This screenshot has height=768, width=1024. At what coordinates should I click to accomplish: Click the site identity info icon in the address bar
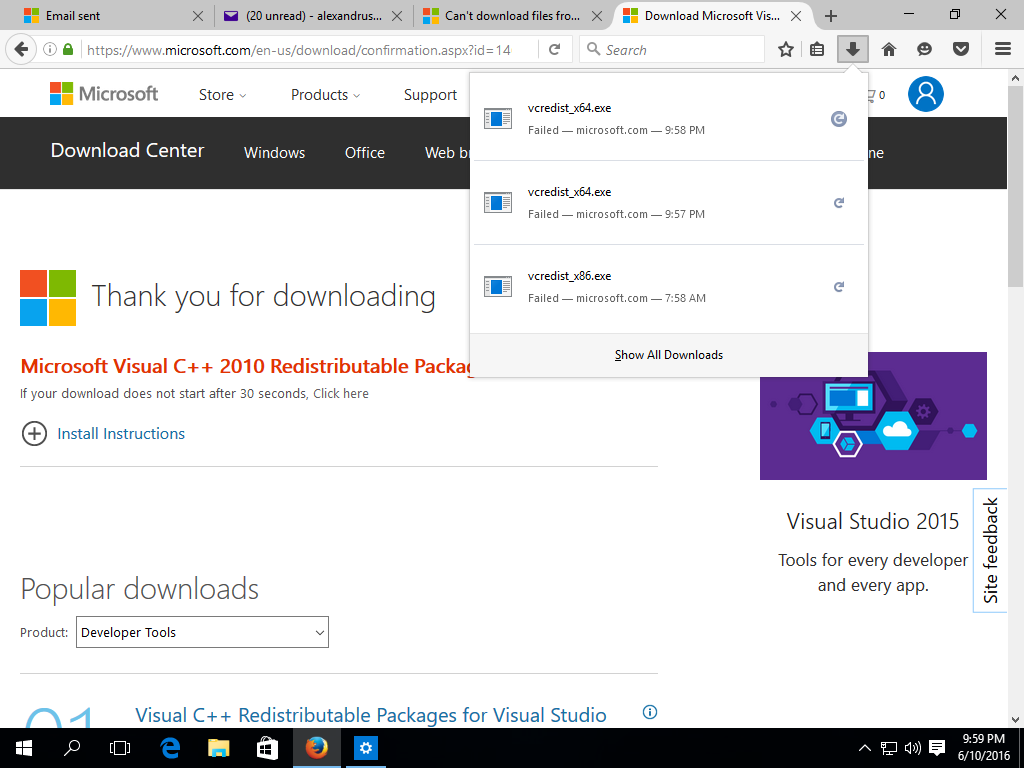50,50
